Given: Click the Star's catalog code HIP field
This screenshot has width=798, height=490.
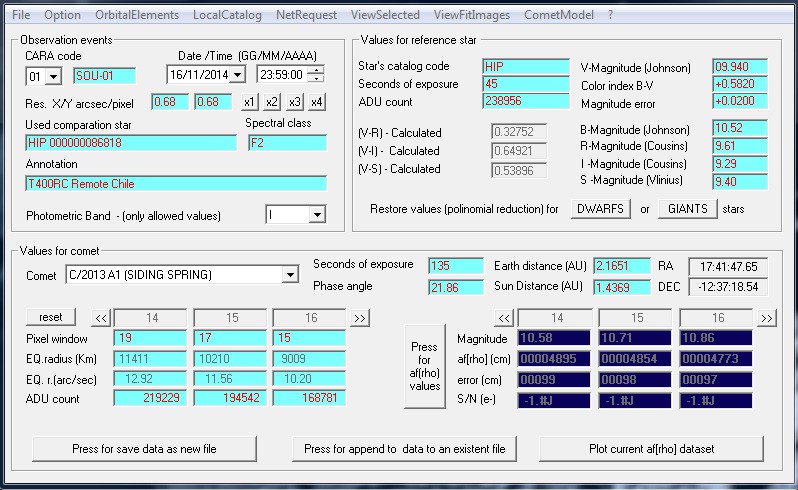Looking at the screenshot, I should (x=526, y=66).
